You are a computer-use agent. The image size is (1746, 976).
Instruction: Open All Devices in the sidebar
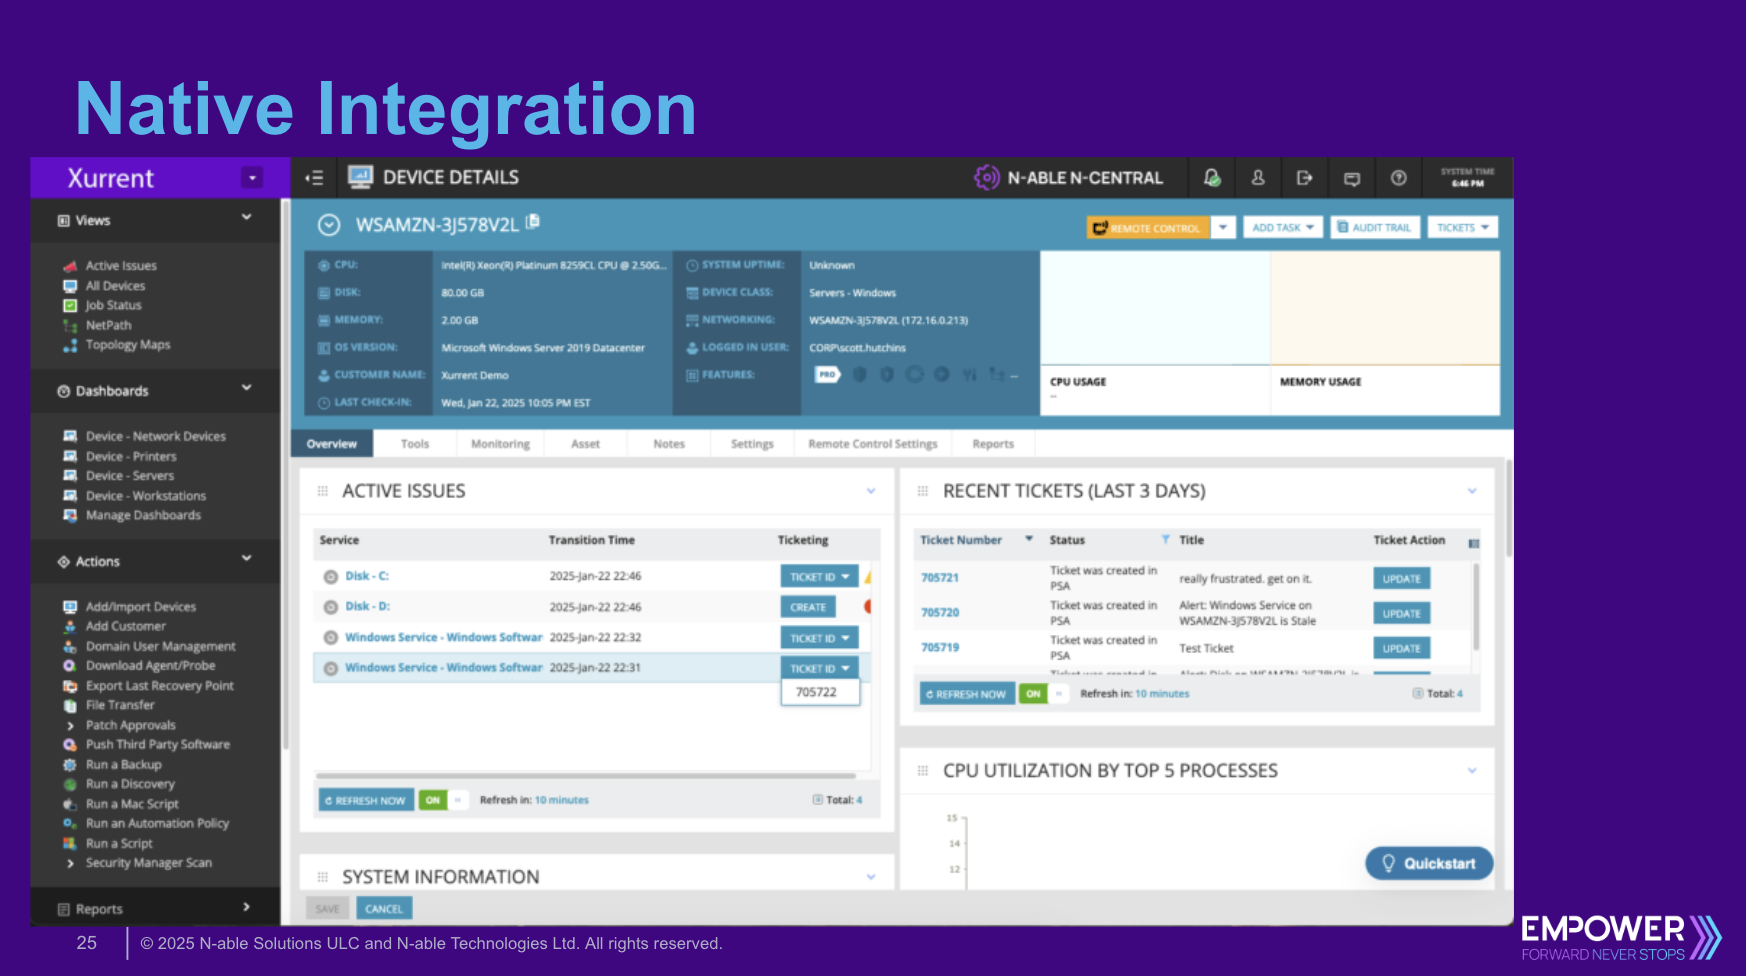[x=115, y=286]
